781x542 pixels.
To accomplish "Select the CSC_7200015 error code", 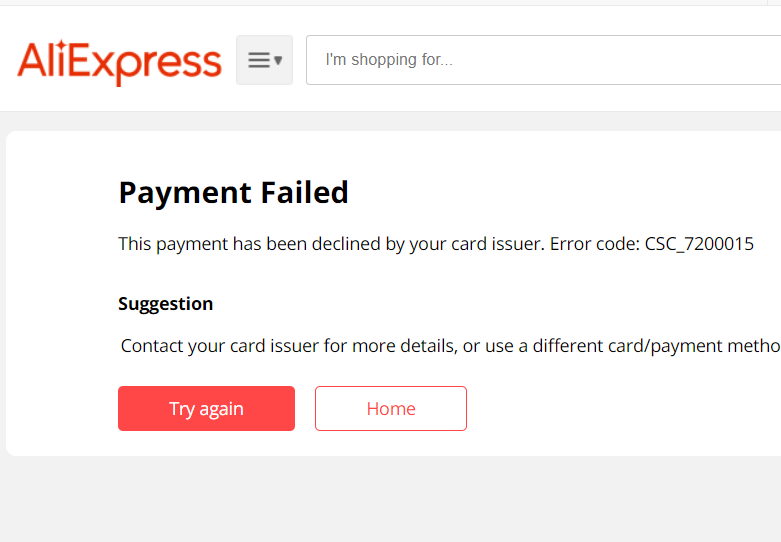I will [x=699, y=245].
